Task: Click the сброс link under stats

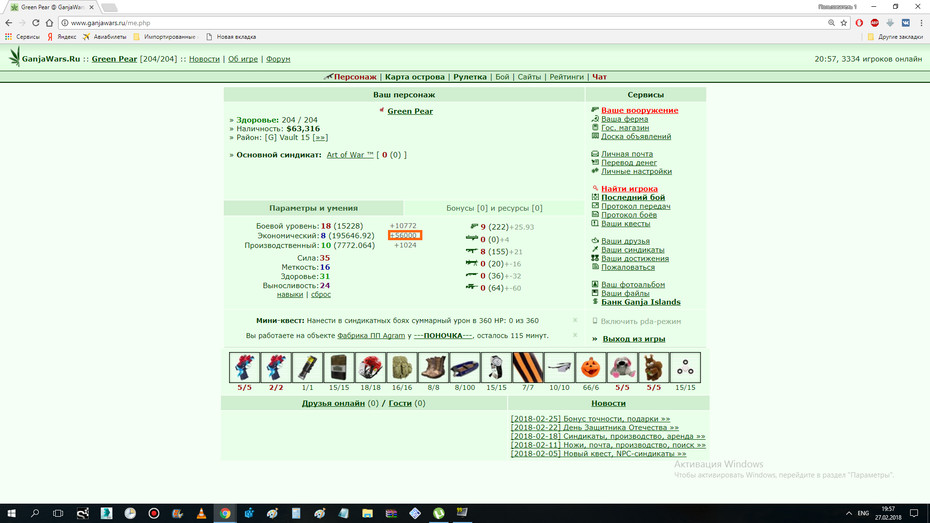Action: 321,294
